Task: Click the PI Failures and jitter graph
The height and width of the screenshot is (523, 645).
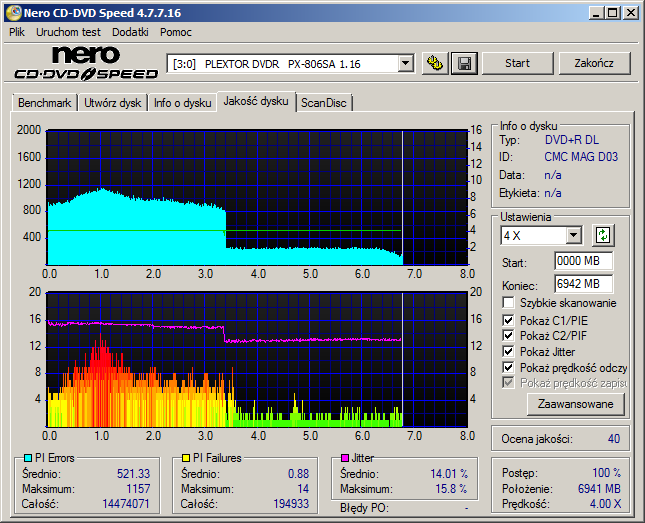Action: pyautogui.click(x=258, y=360)
